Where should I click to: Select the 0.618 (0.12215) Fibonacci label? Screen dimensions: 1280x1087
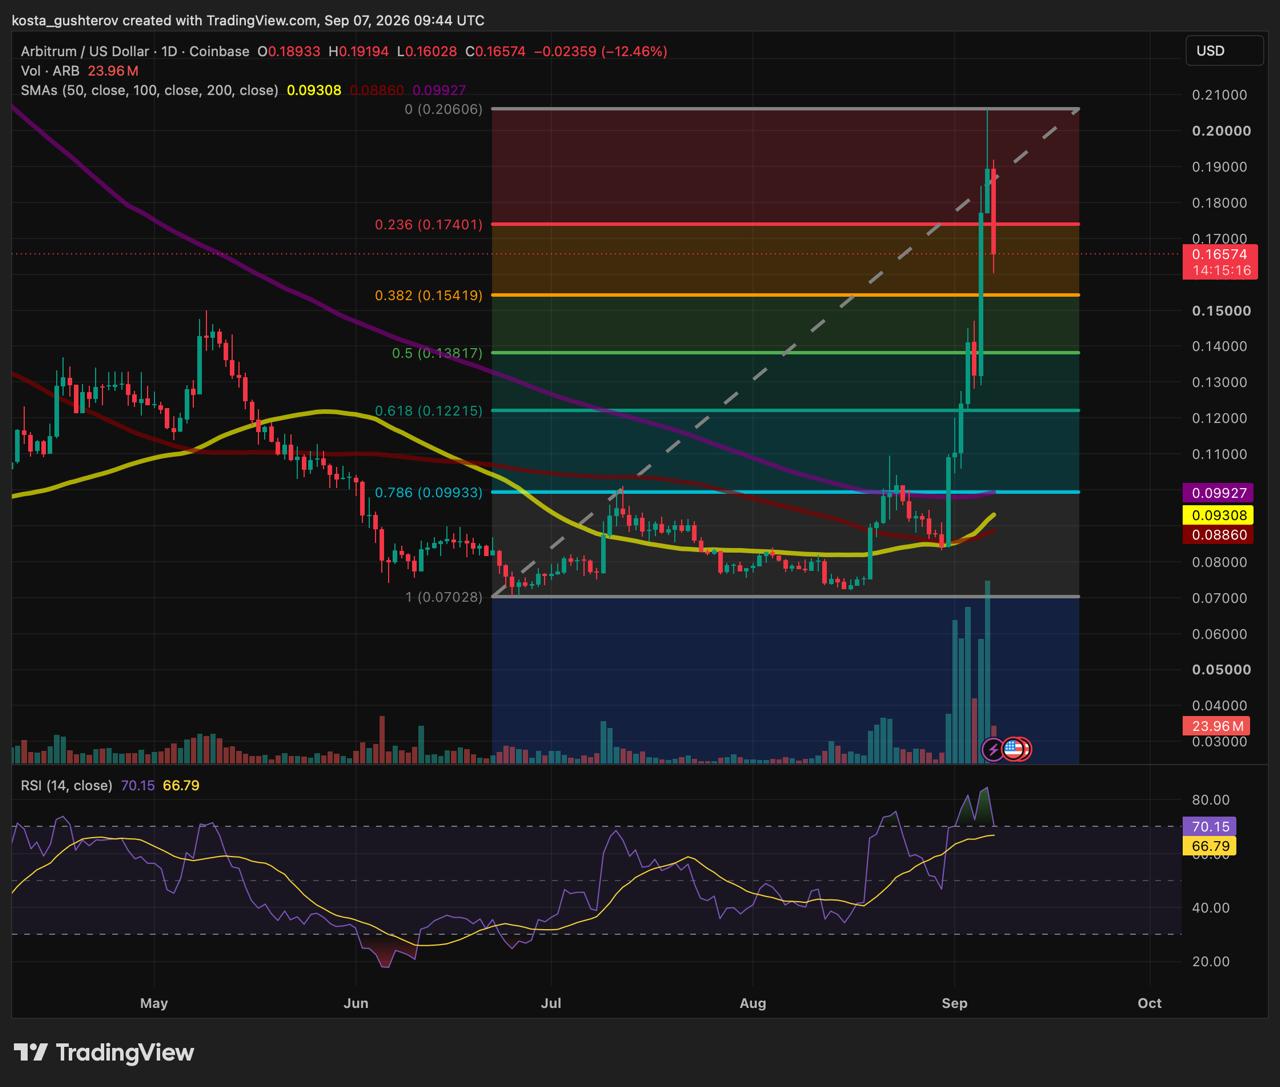pyautogui.click(x=428, y=411)
